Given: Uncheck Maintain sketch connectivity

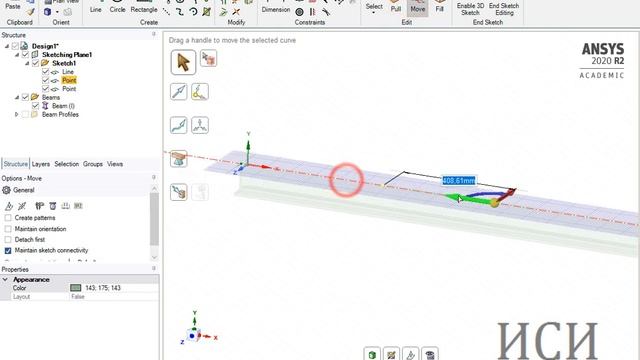Looking at the screenshot, I should [x=8, y=251].
